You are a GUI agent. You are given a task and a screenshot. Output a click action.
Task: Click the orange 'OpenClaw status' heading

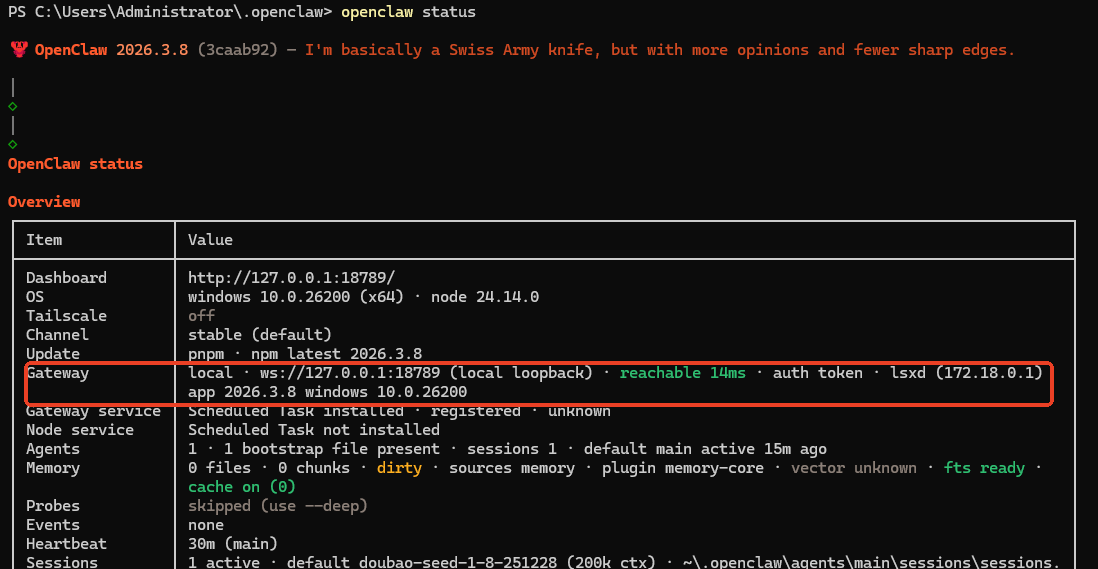tap(75, 164)
